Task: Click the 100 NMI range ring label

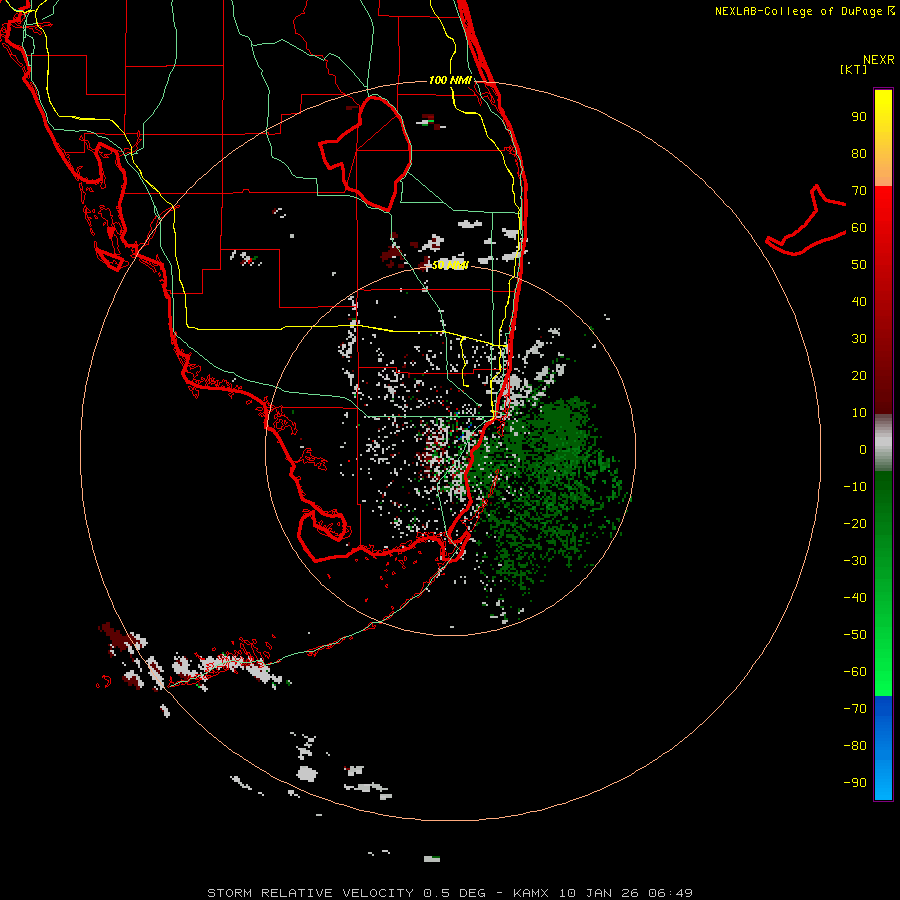Action: coord(450,80)
